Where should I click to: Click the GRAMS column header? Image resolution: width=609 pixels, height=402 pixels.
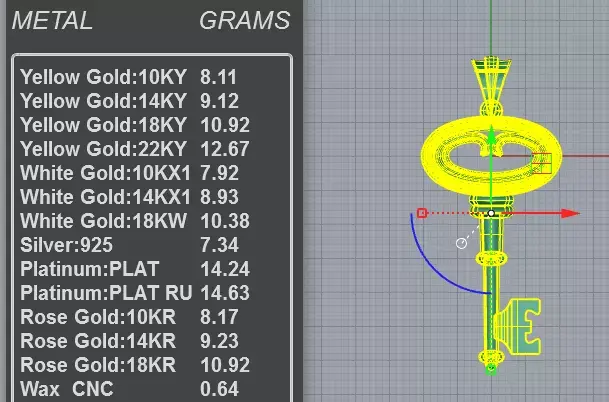(245, 21)
